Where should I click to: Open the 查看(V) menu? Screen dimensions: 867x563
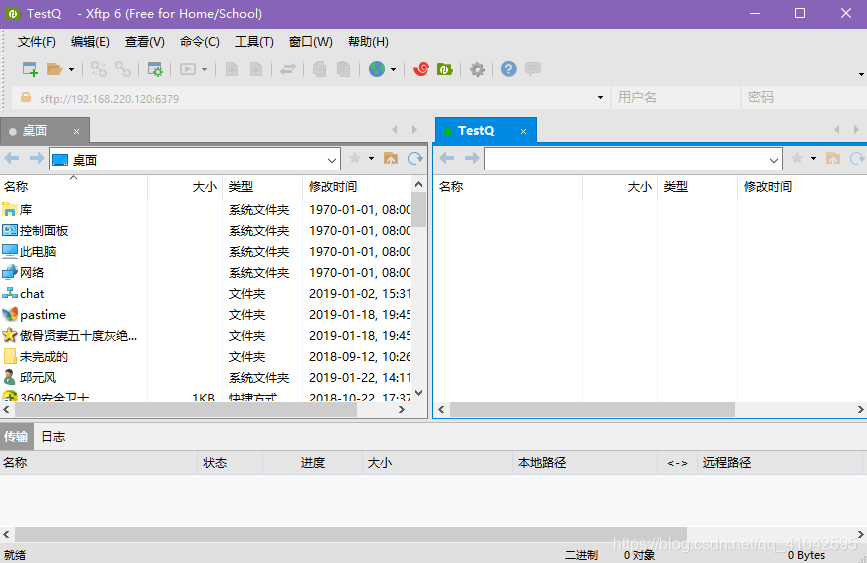click(144, 42)
